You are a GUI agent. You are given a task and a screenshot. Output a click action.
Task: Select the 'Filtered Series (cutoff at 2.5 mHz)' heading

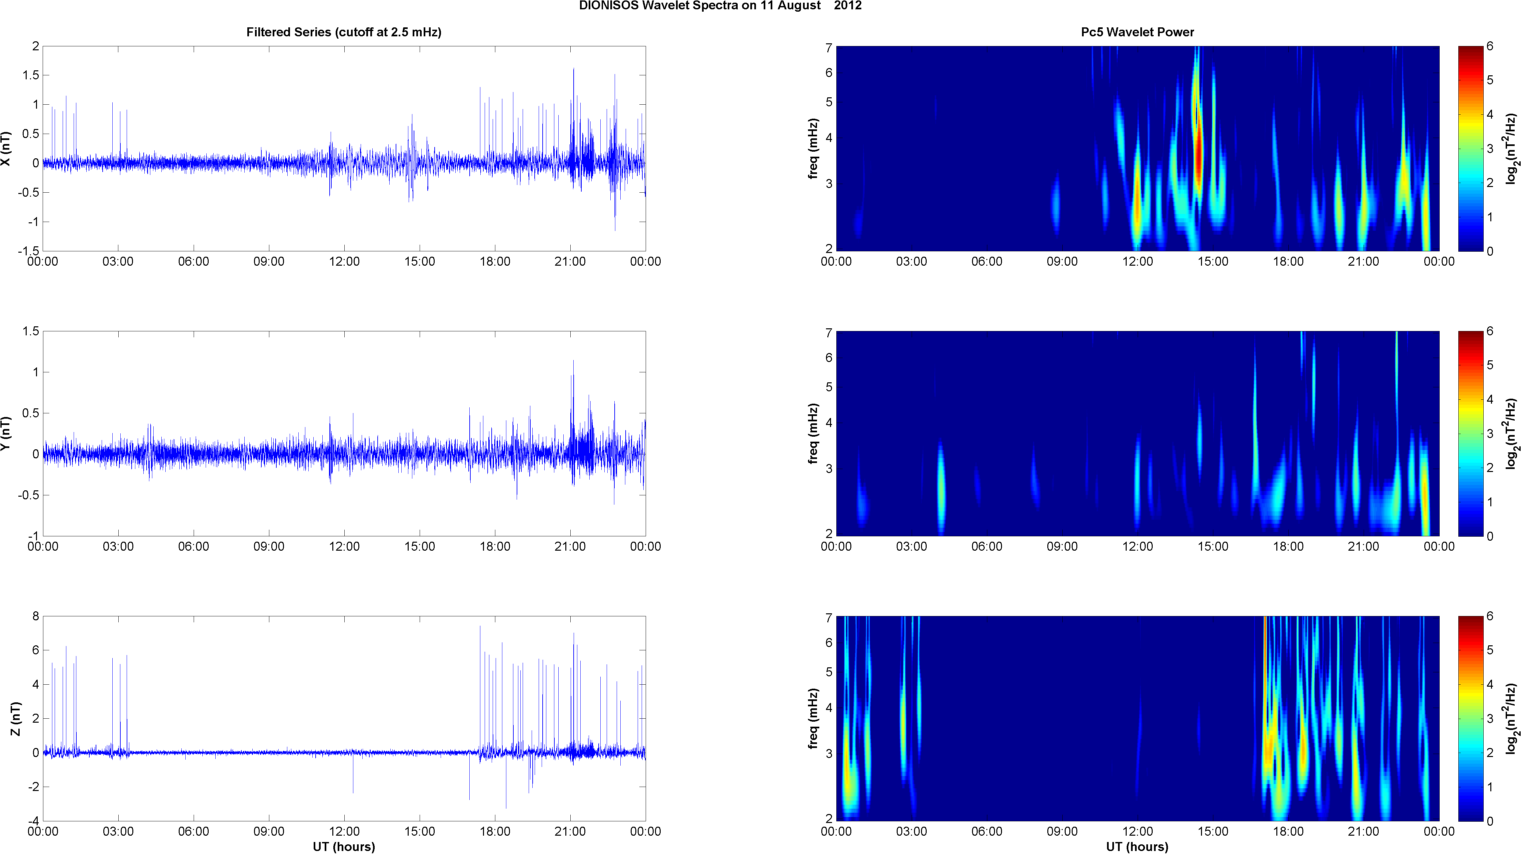344,32
